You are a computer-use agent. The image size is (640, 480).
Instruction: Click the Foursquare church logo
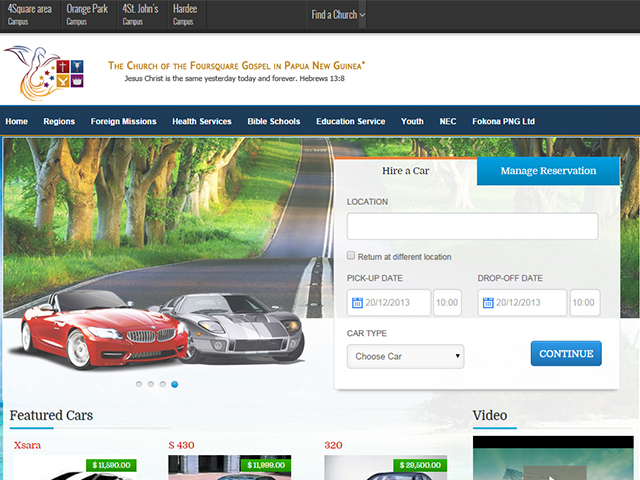click(44, 73)
